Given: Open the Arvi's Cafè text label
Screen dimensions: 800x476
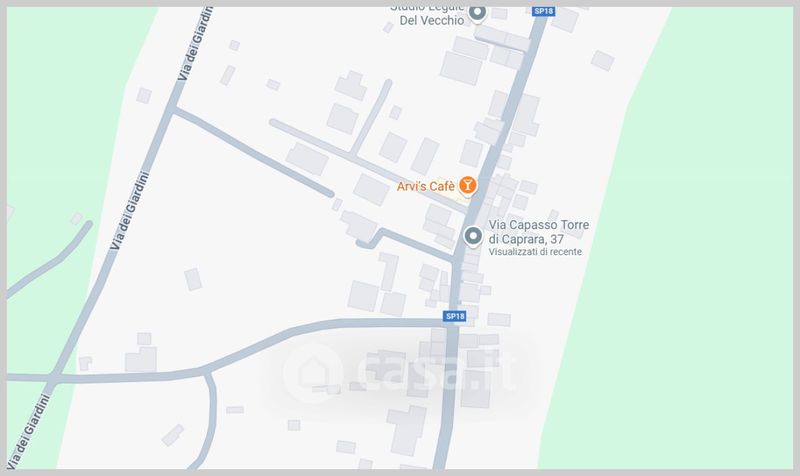Looking at the screenshot, I should tap(426, 186).
